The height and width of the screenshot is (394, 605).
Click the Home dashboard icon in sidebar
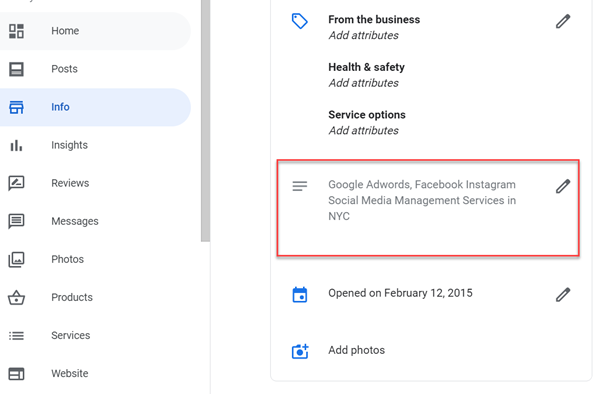16,31
